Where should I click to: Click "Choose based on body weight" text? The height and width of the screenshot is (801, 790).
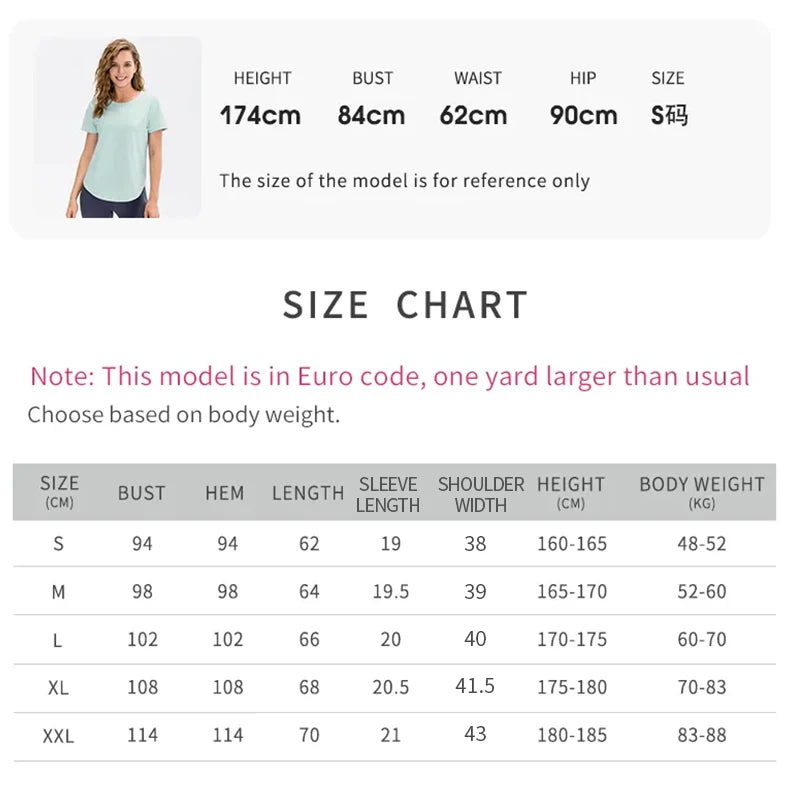tap(184, 414)
